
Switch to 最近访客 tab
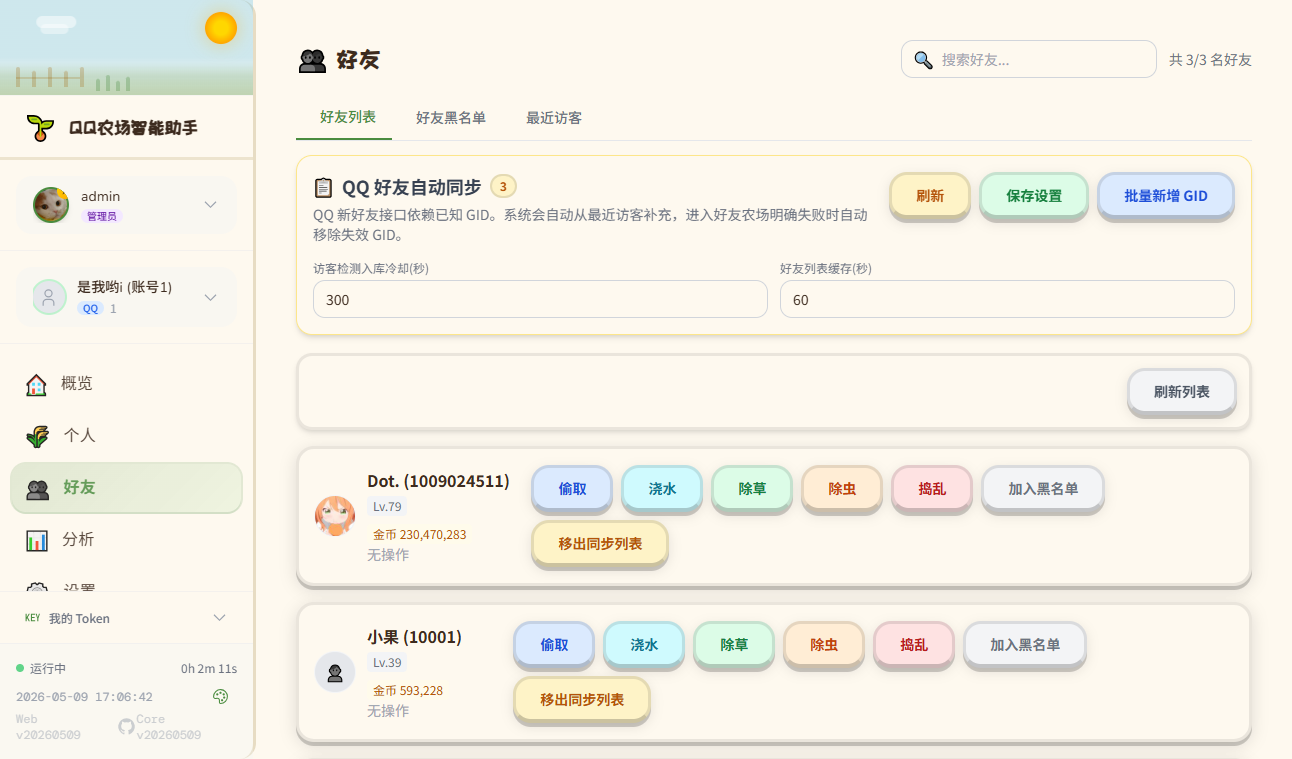point(554,118)
